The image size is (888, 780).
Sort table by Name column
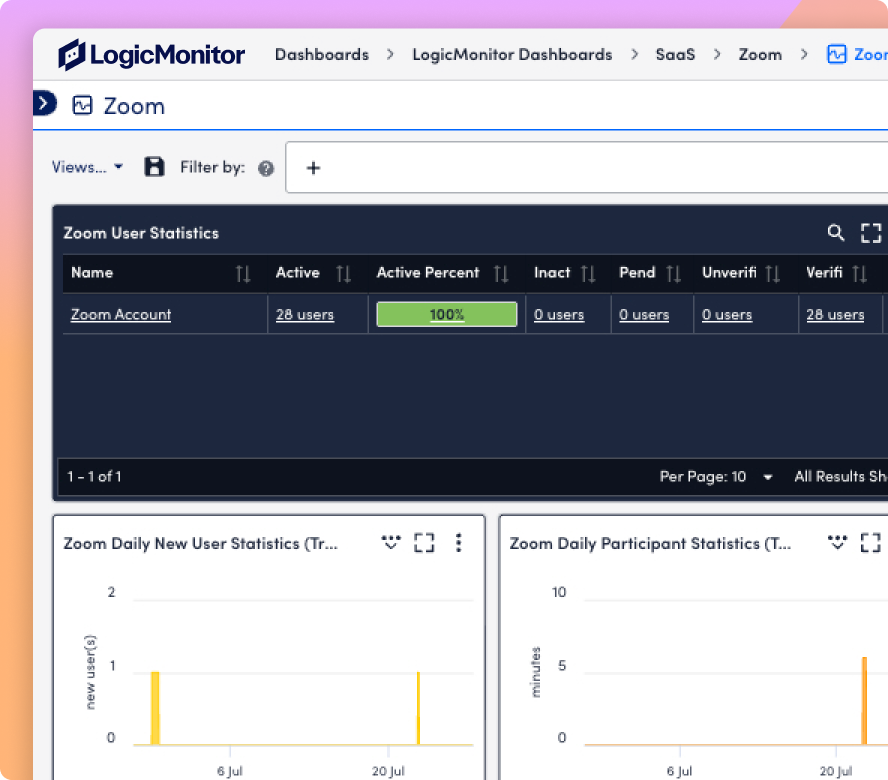click(243, 274)
